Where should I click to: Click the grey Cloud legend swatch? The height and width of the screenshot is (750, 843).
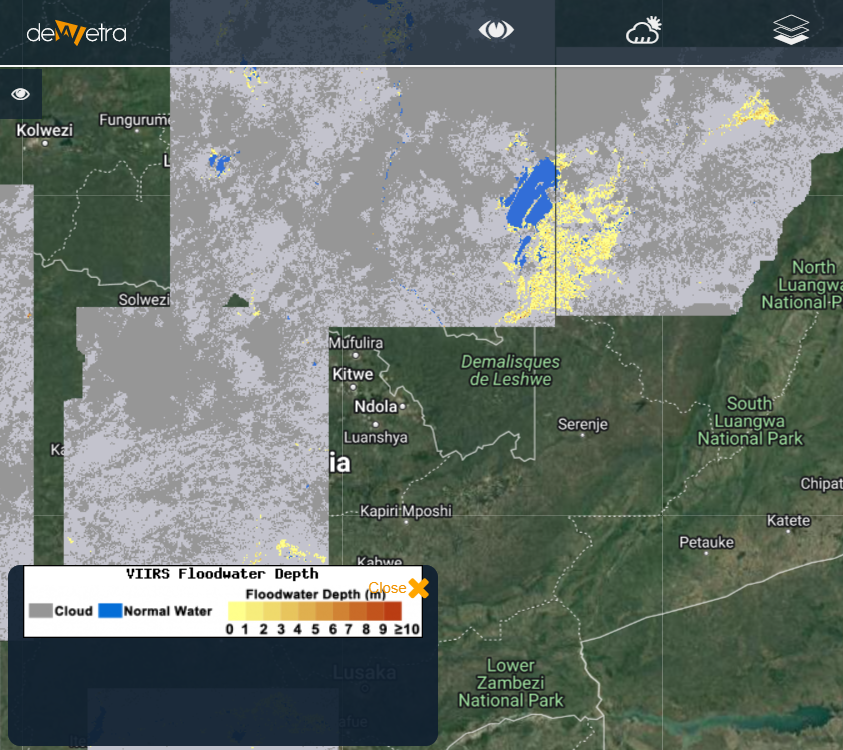(x=40, y=611)
